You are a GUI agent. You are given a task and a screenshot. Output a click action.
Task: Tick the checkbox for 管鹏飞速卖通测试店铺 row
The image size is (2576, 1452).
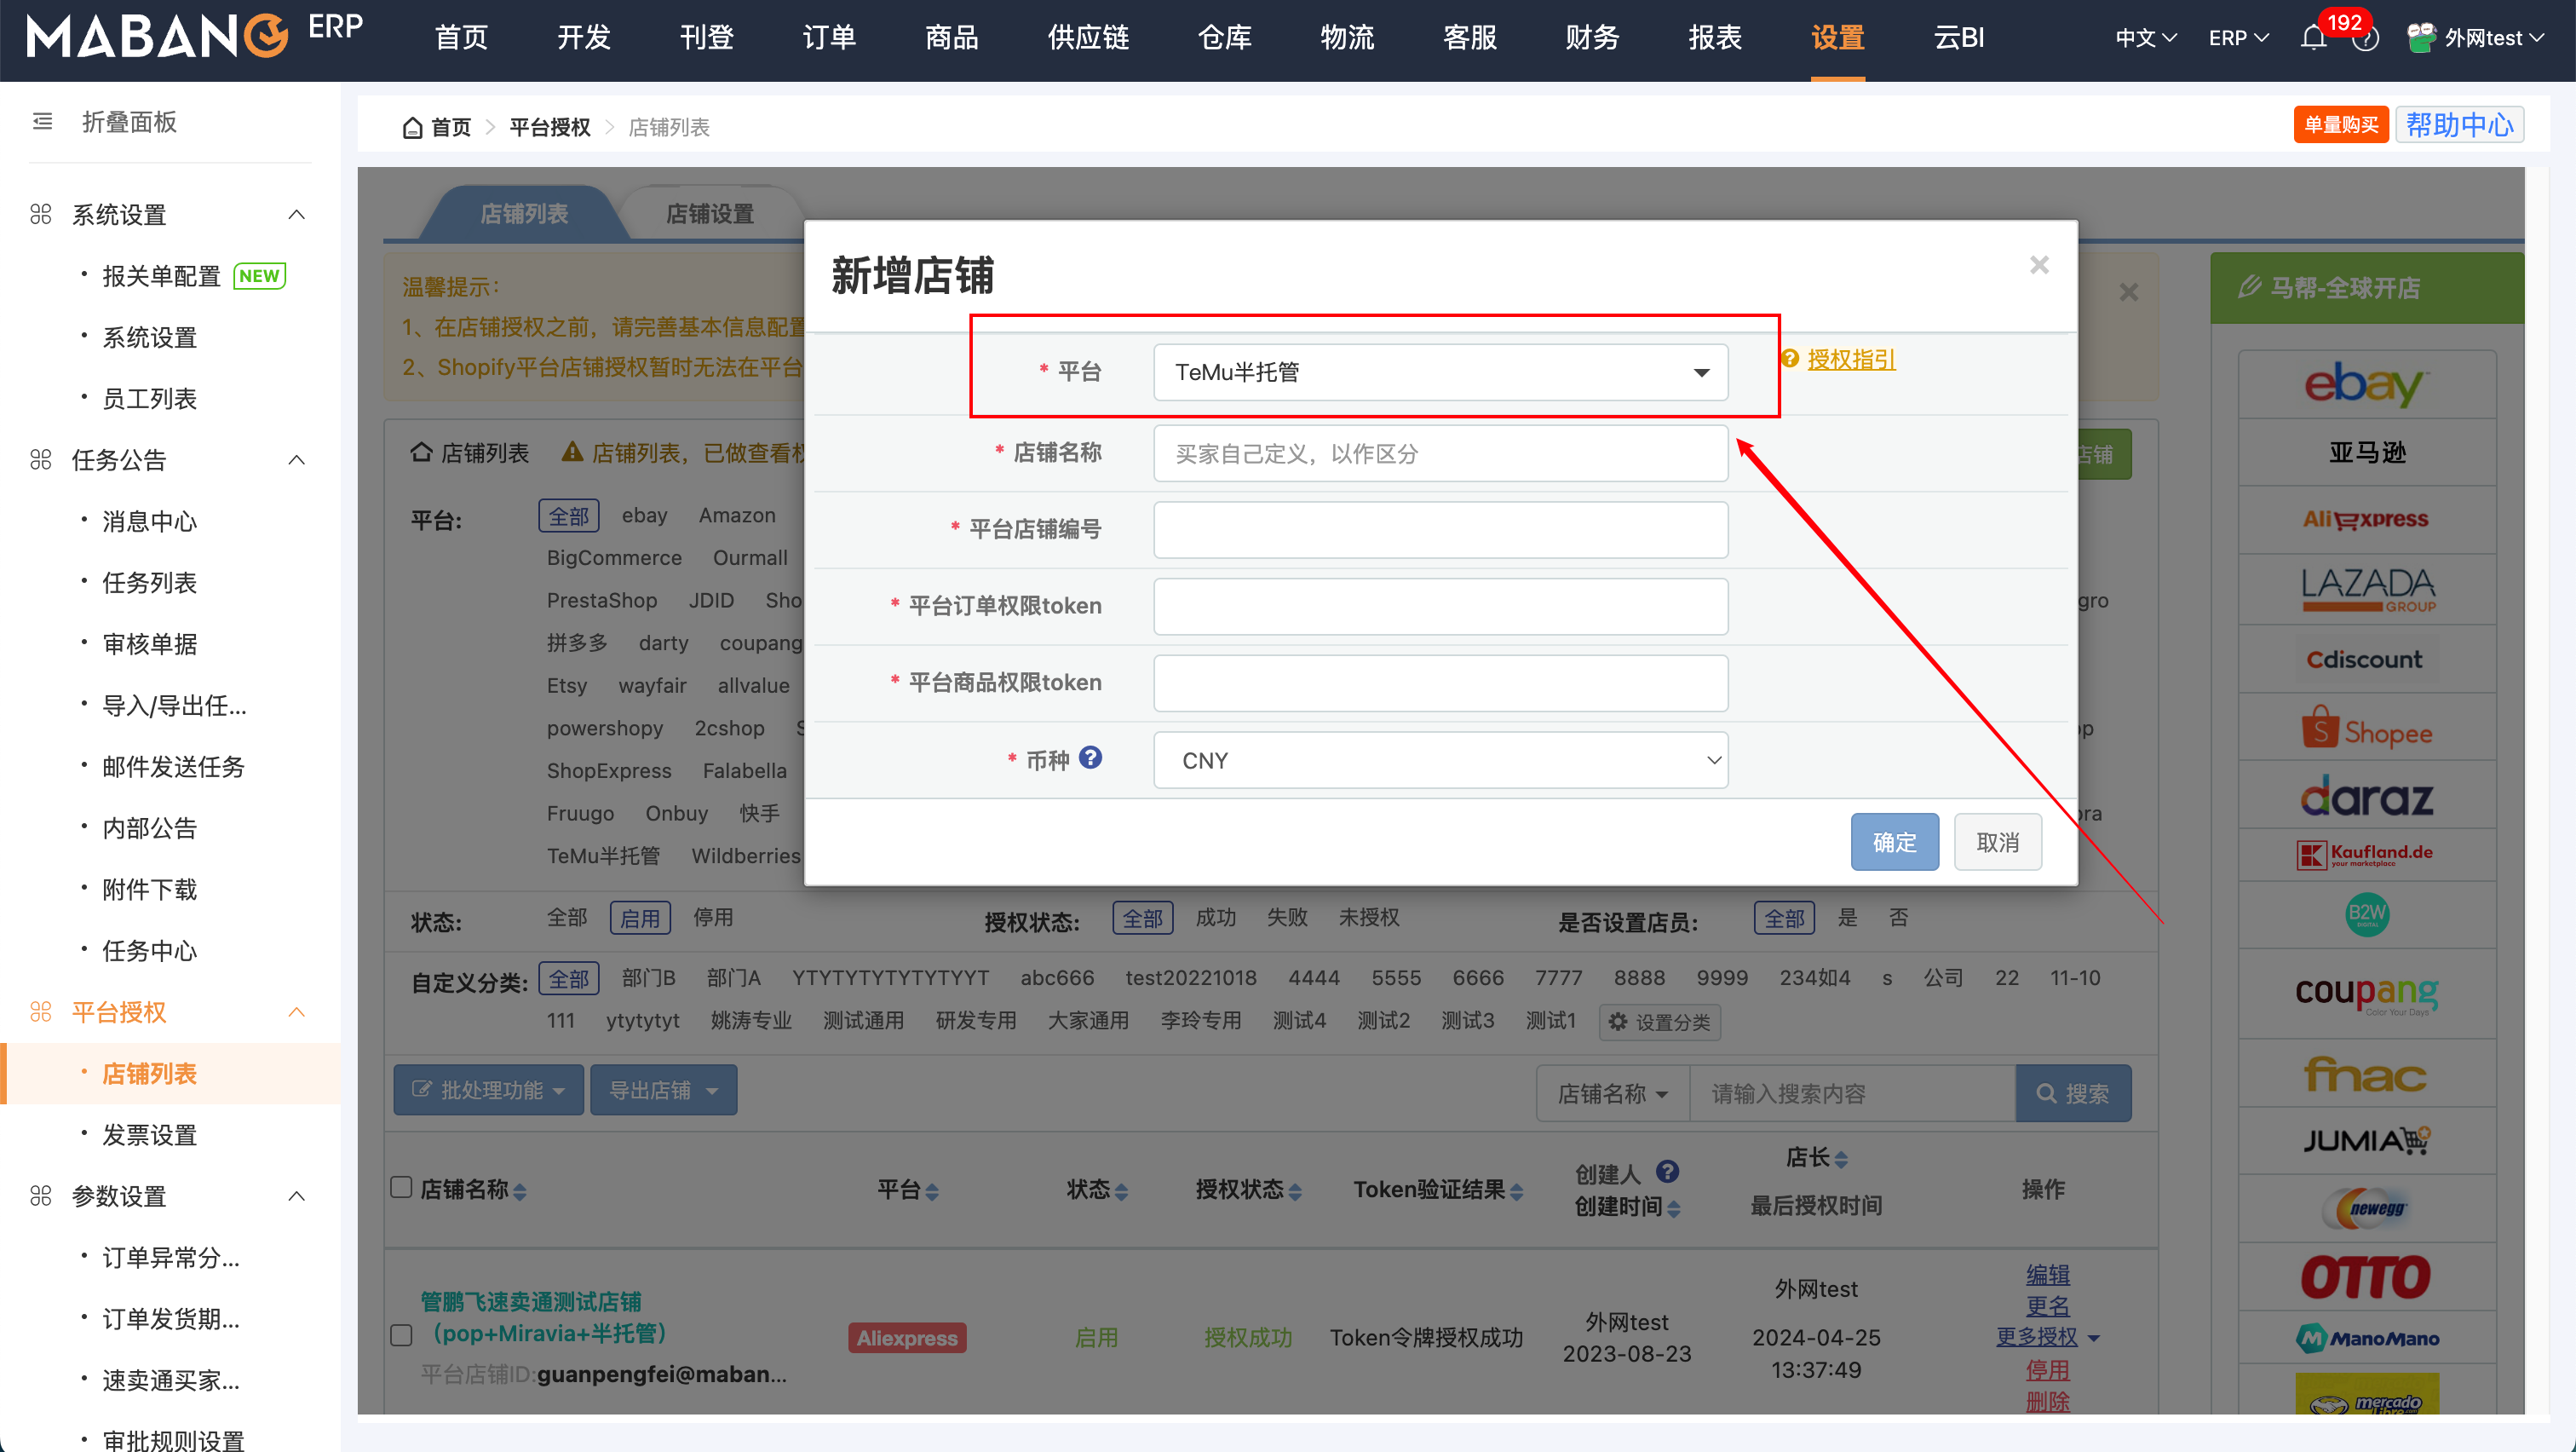coord(401,1336)
